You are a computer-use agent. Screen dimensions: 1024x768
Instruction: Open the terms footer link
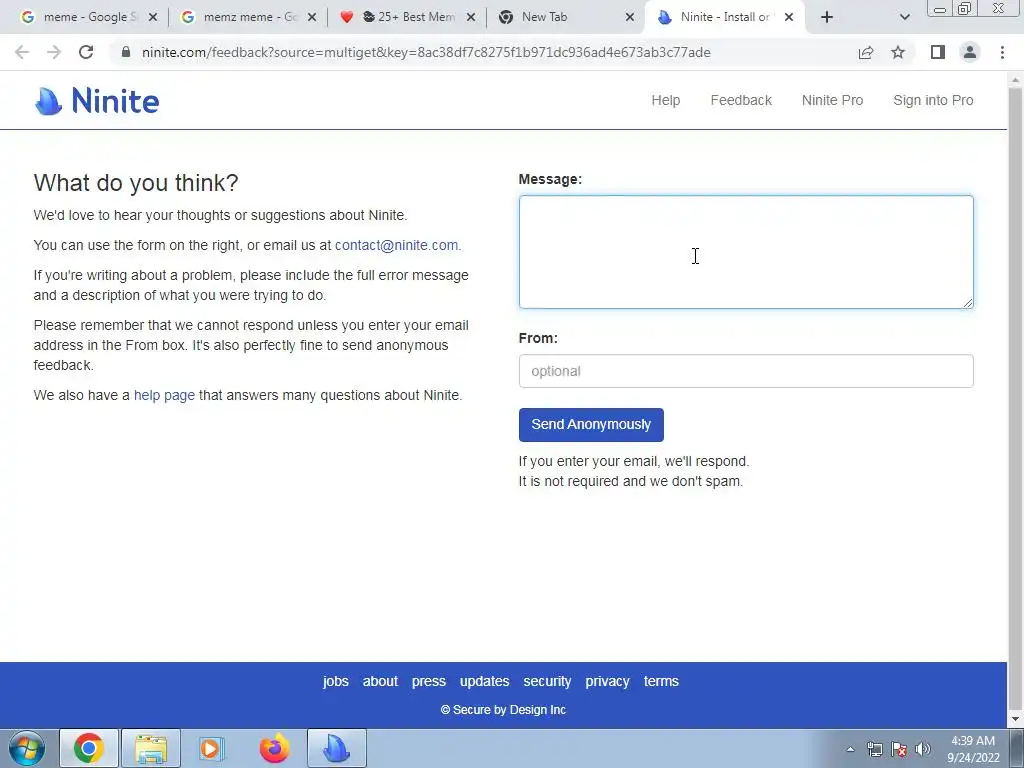(661, 681)
